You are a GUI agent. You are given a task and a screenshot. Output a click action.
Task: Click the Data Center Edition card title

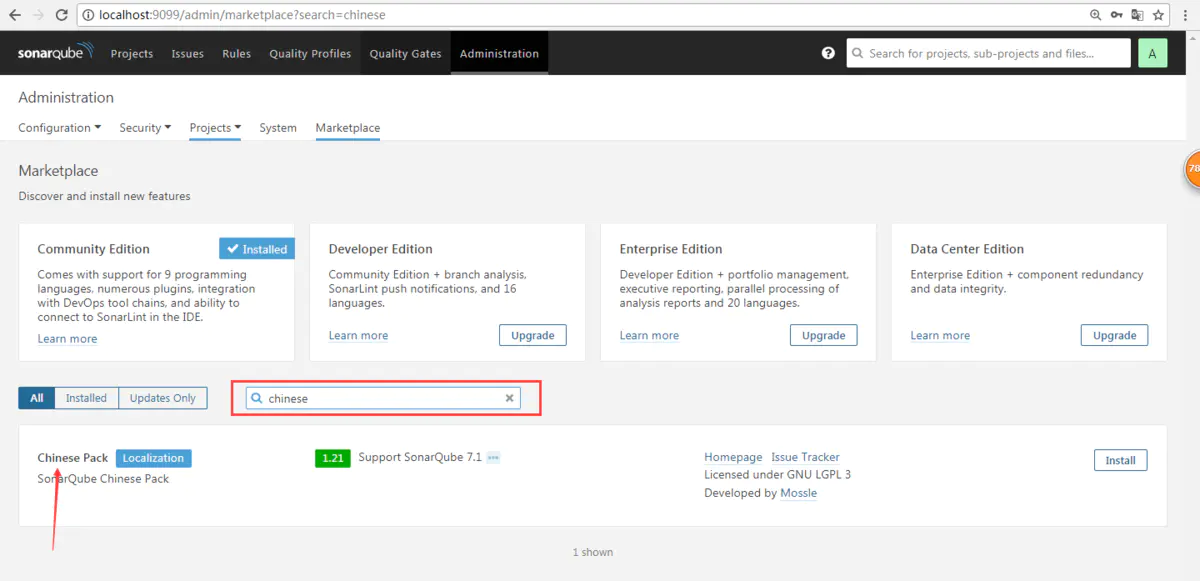point(967,249)
